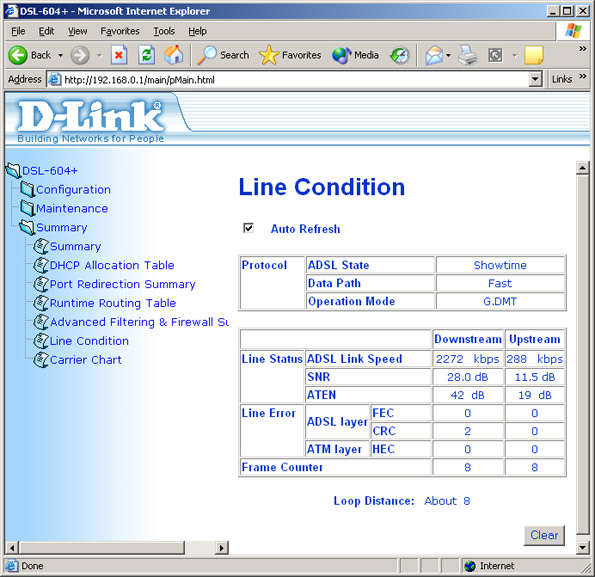The width and height of the screenshot is (595, 577).
Task: Open the Port Redirection Summary link
Action: (x=123, y=284)
